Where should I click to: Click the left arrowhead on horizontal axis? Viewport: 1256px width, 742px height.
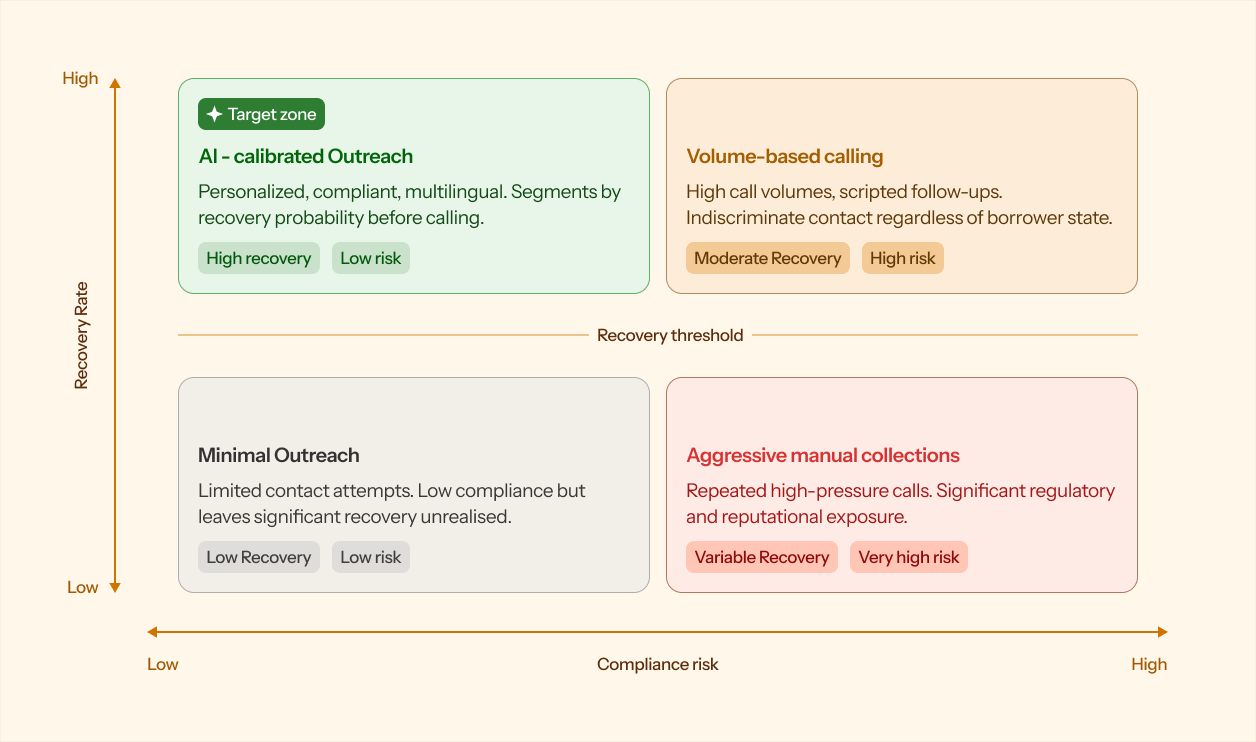pos(153,632)
